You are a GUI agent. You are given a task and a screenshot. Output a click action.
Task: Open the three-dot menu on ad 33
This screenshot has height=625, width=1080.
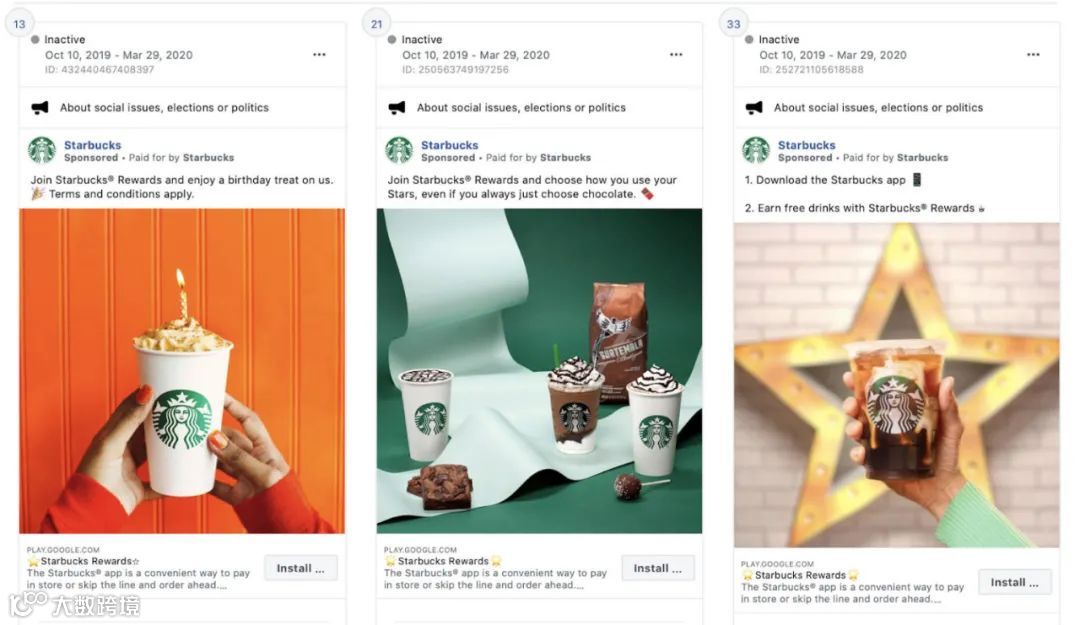[x=1032, y=54]
